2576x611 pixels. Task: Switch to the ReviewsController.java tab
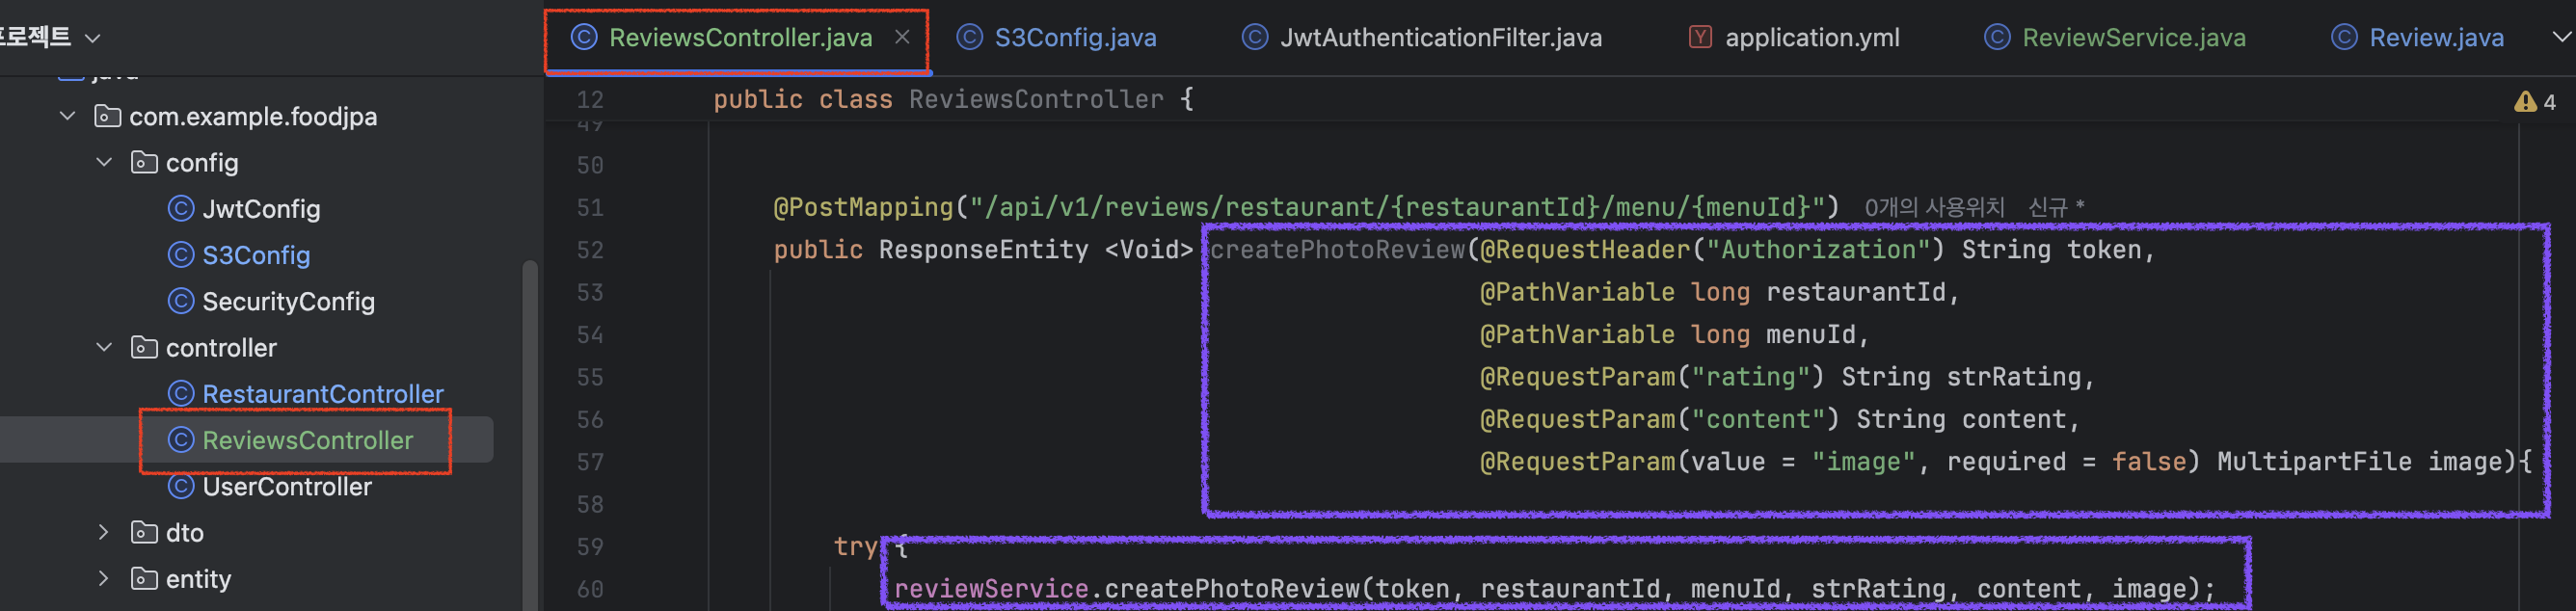739,38
